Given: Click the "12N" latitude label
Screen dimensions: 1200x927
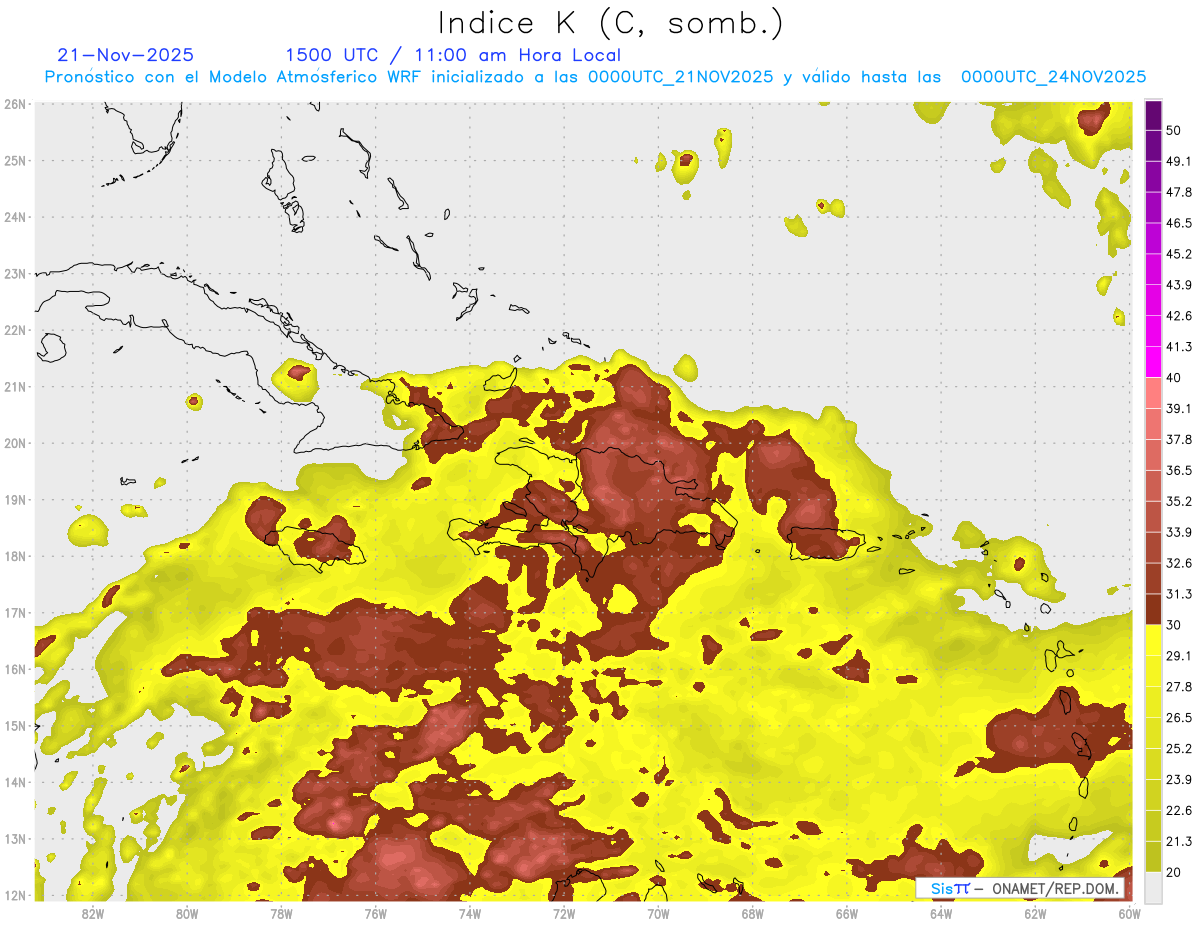Looking at the screenshot, I should tap(17, 895).
